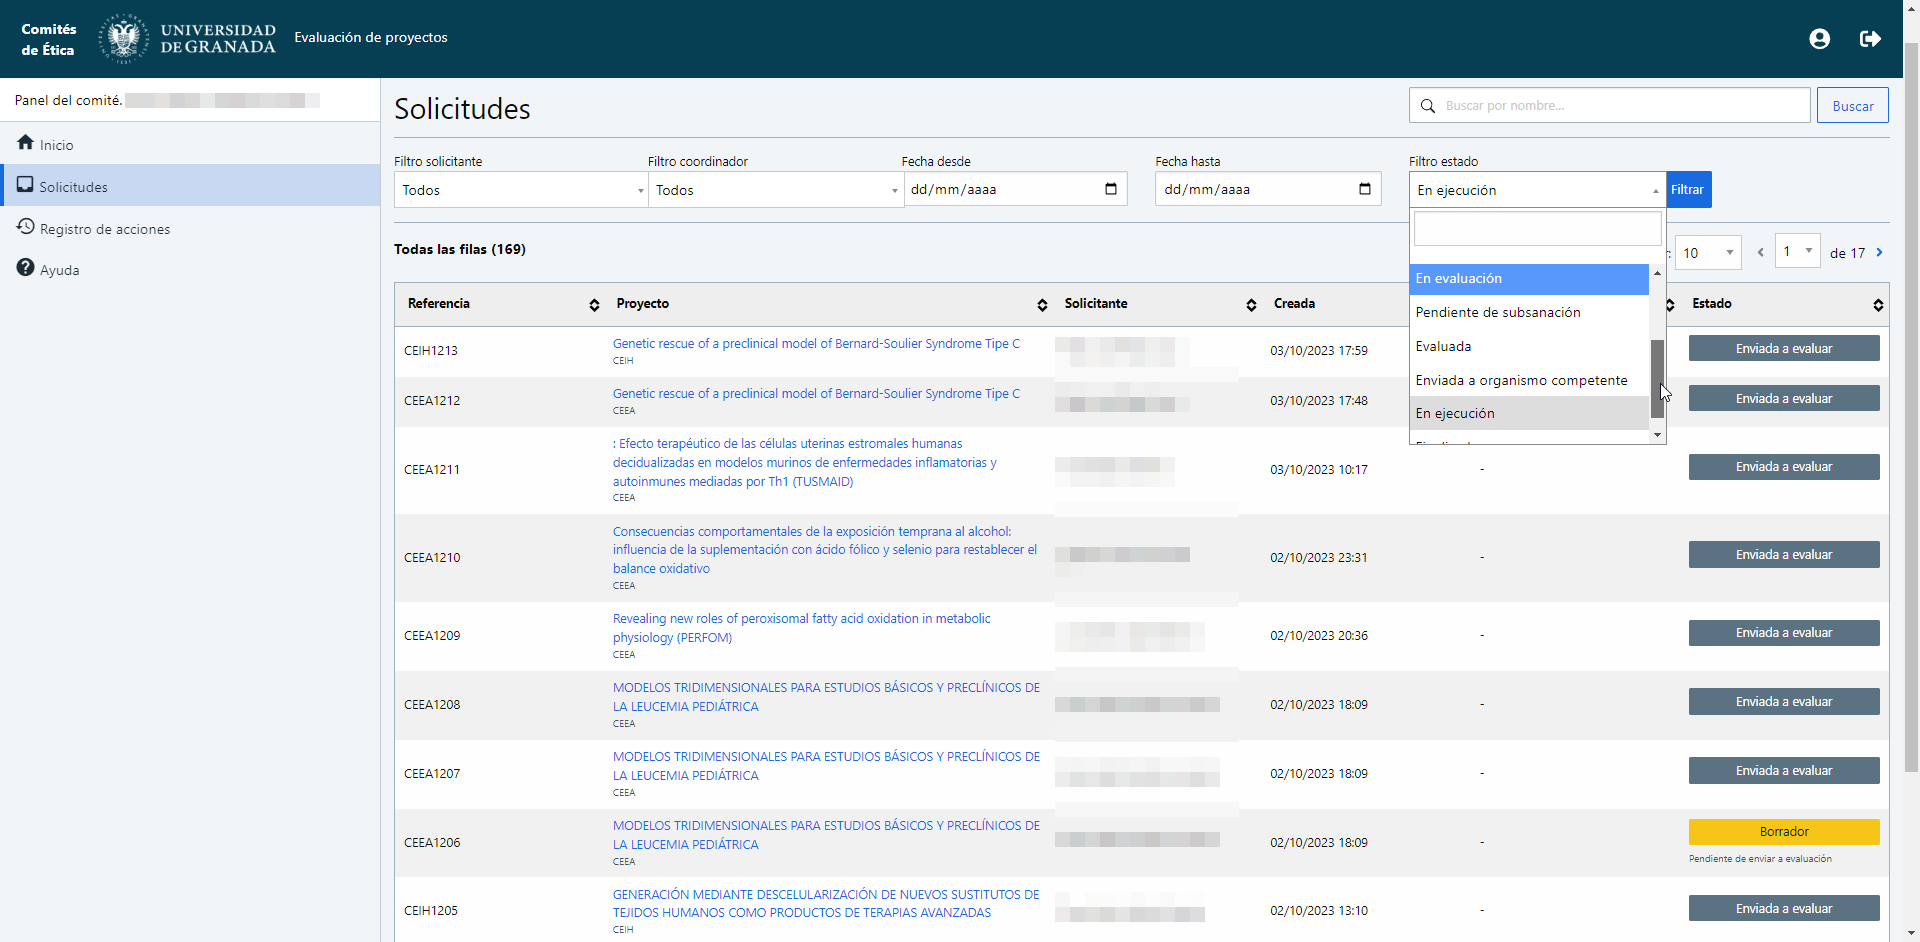Expand the Filtro coordinador dropdown
Viewport: 1920px width, 942px height.
click(775, 190)
